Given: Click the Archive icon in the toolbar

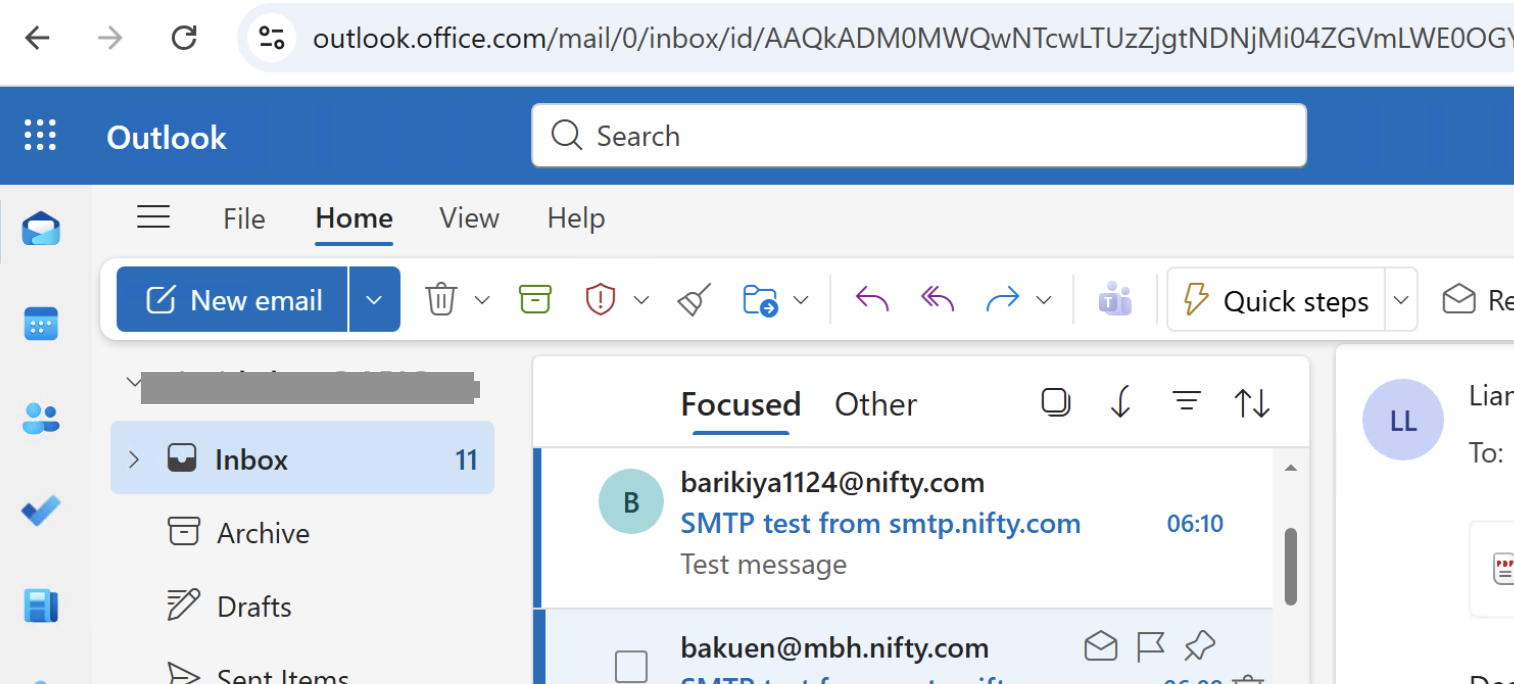Looking at the screenshot, I should pyautogui.click(x=535, y=299).
